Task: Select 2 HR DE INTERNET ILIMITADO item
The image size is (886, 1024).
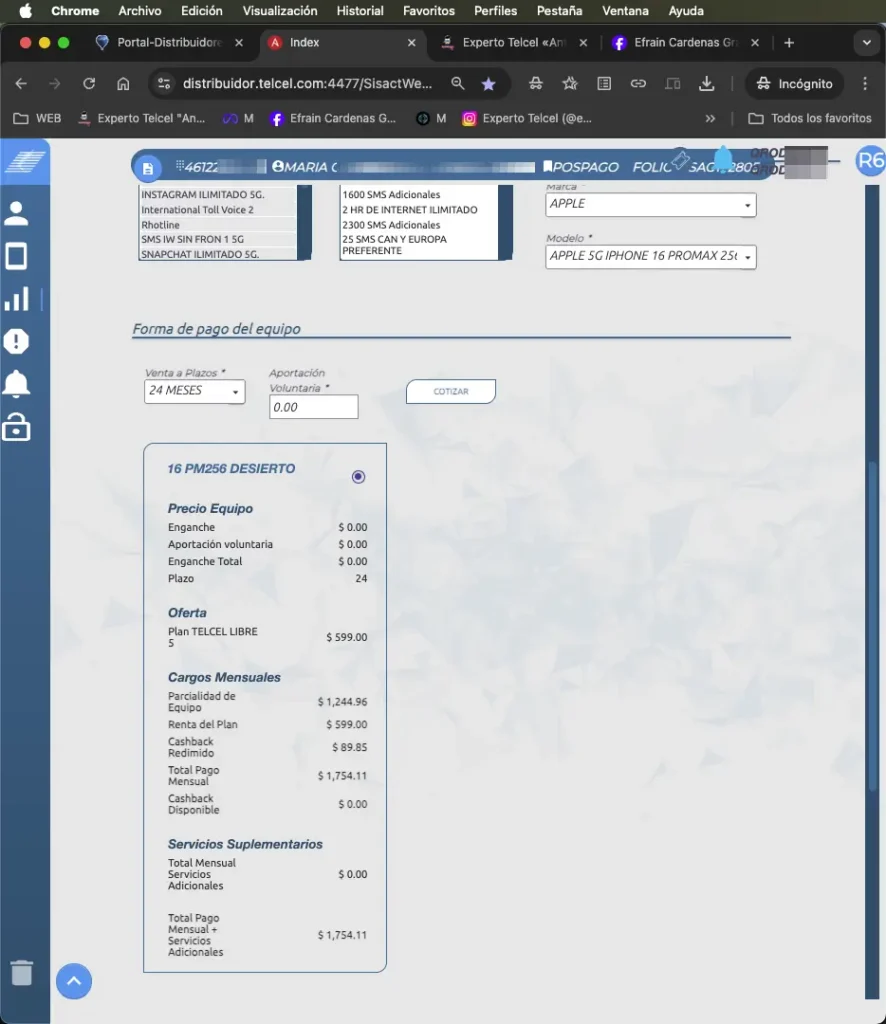Action: pos(419,210)
